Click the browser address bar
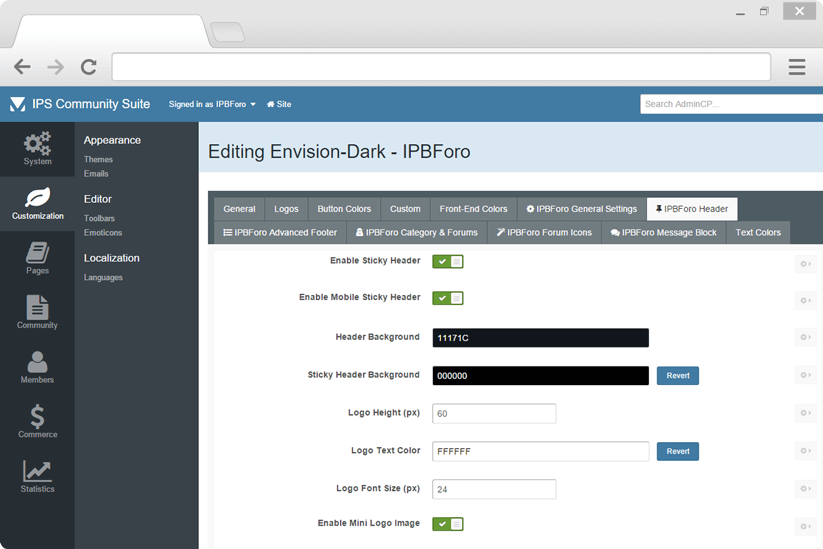The image size is (823, 549). pos(441,67)
